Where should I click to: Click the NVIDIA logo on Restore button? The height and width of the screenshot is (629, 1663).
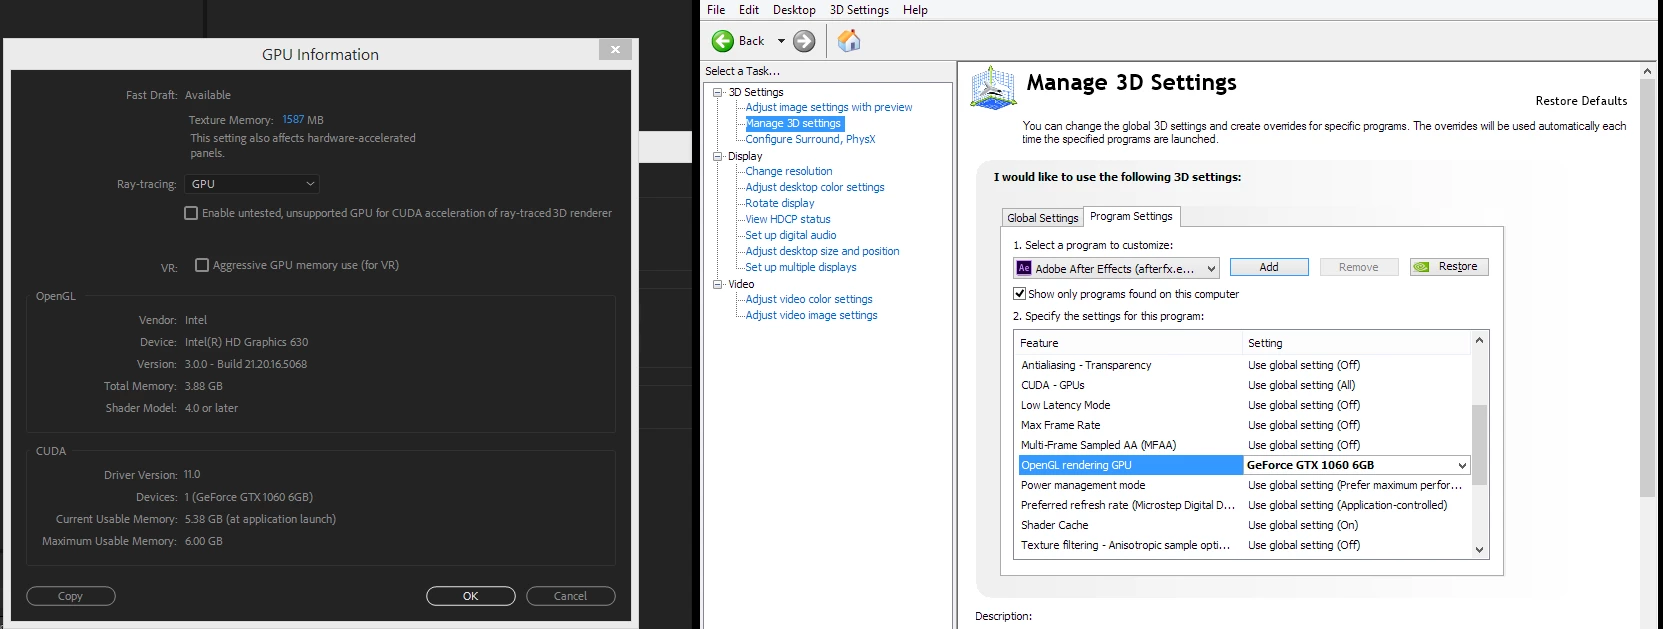point(1421,267)
